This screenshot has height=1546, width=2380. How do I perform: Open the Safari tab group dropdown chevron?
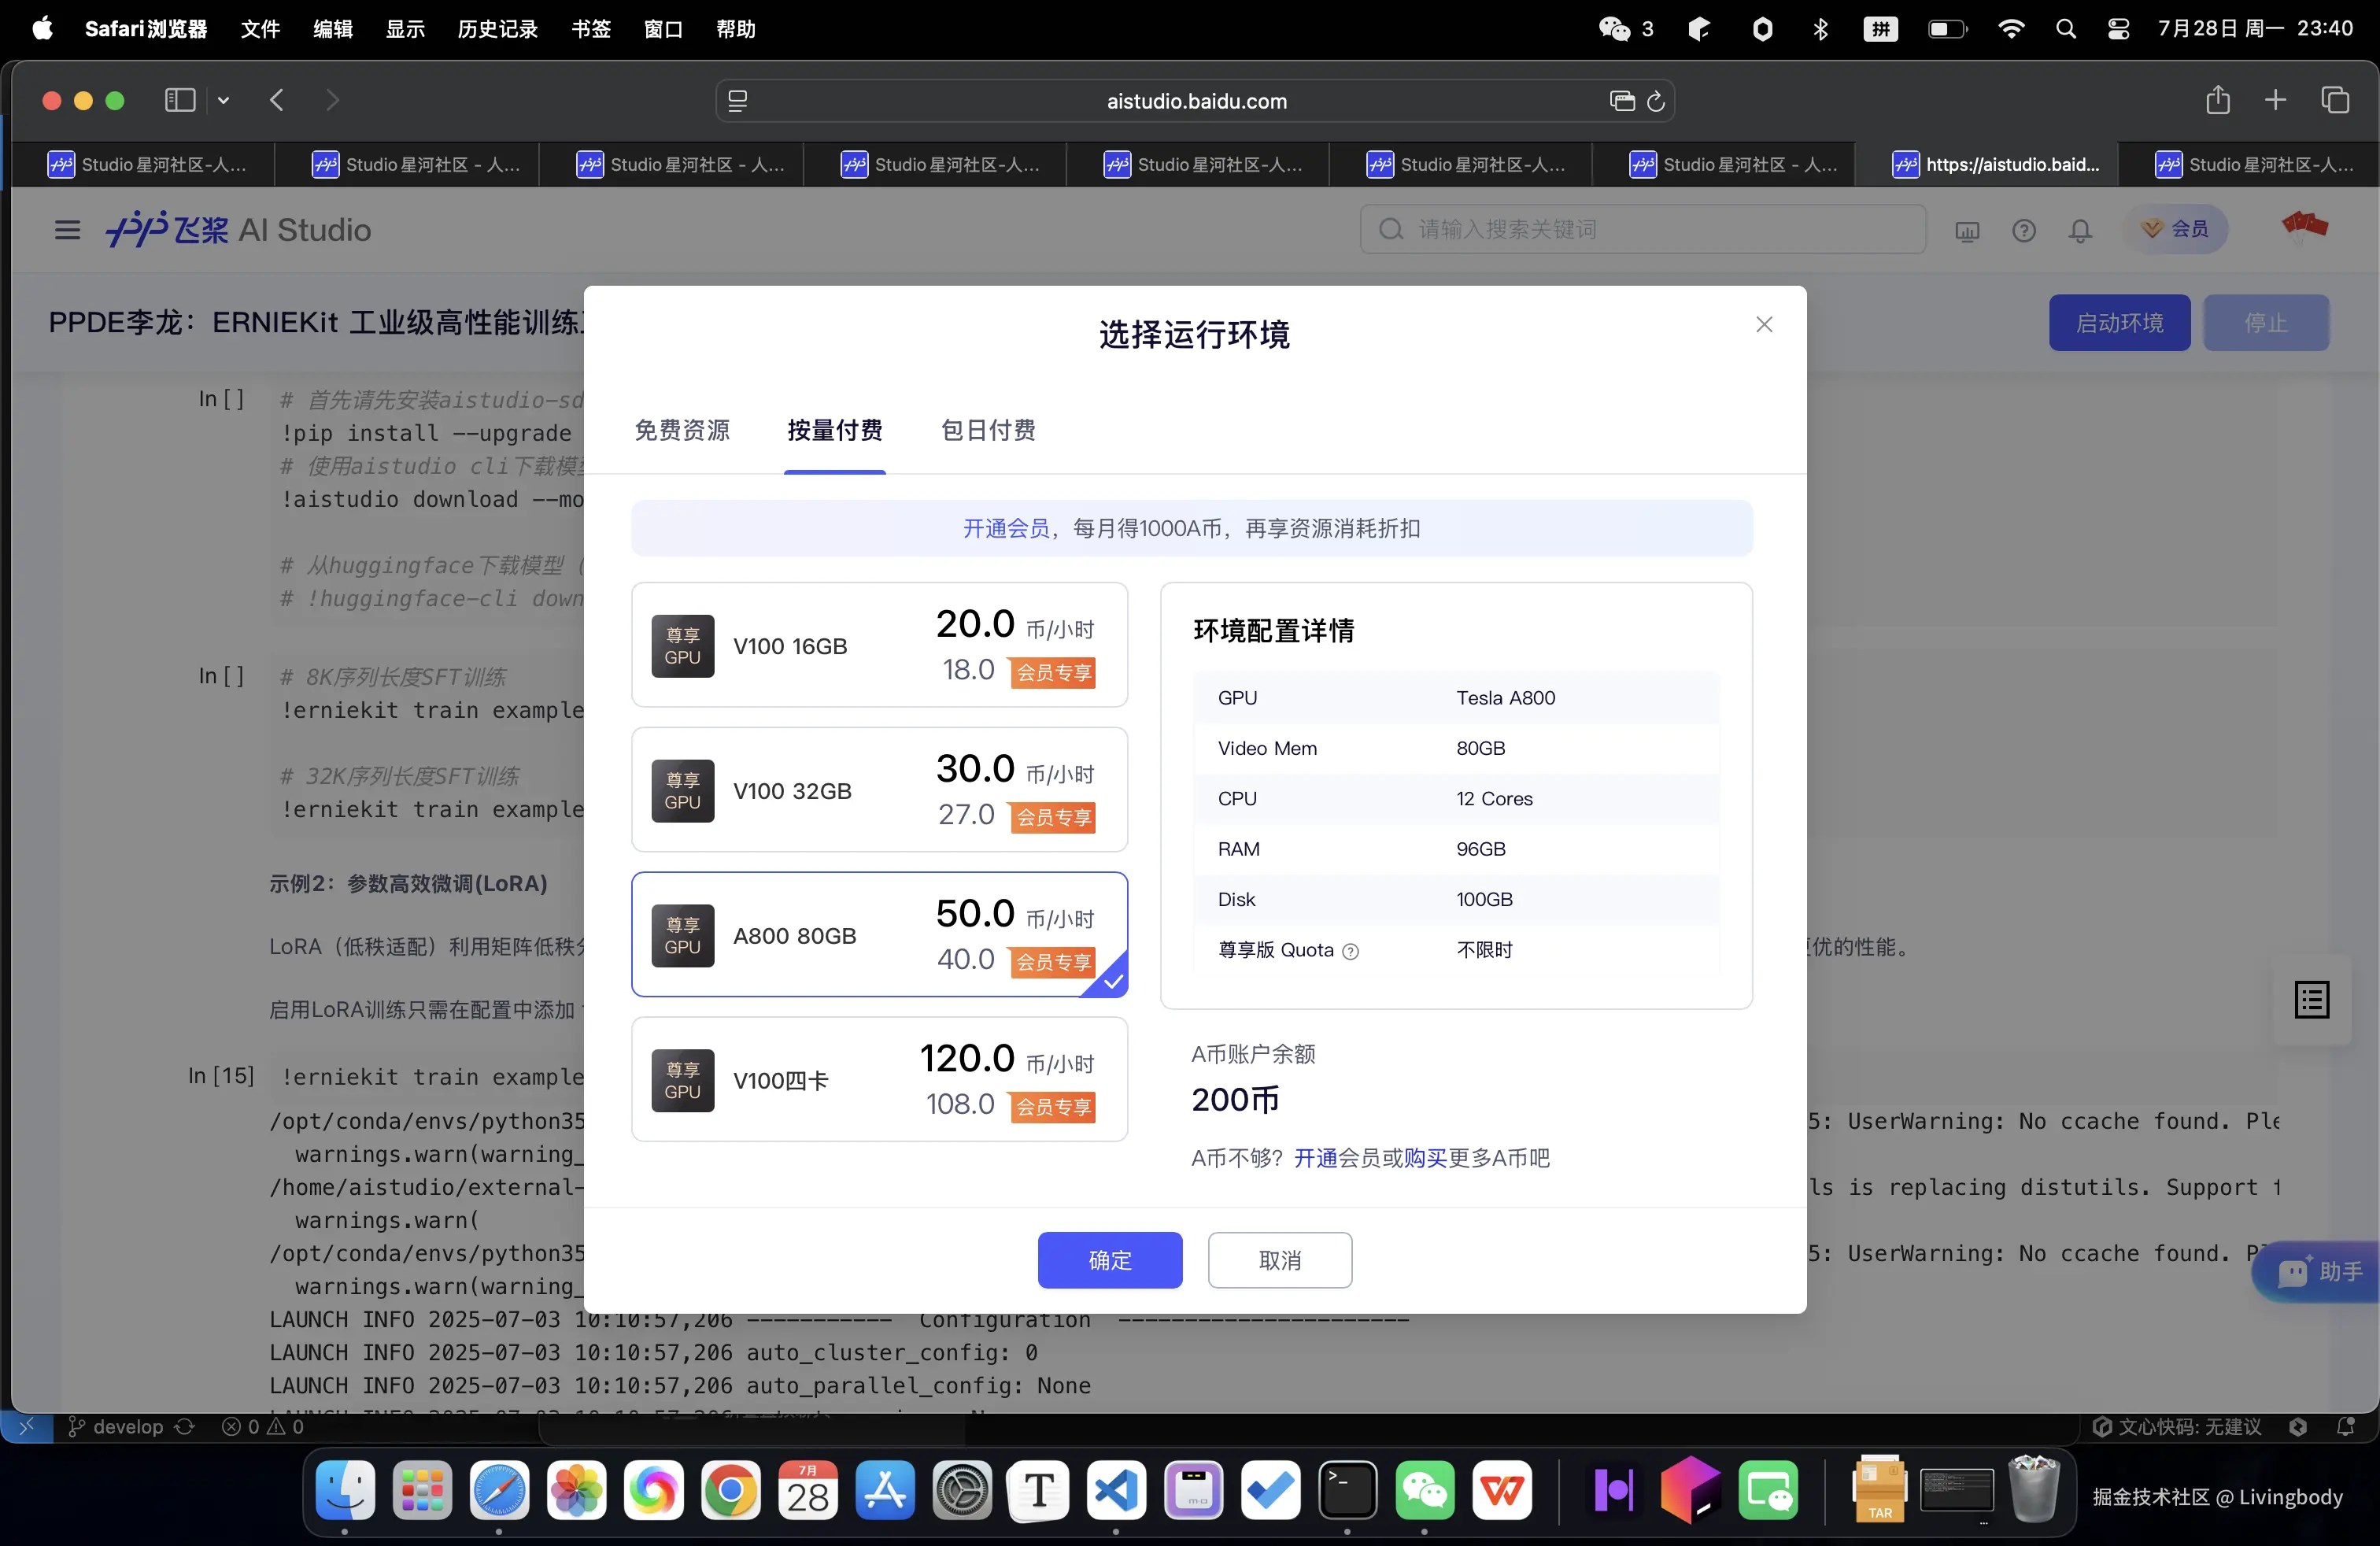click(x=224, y=100)
